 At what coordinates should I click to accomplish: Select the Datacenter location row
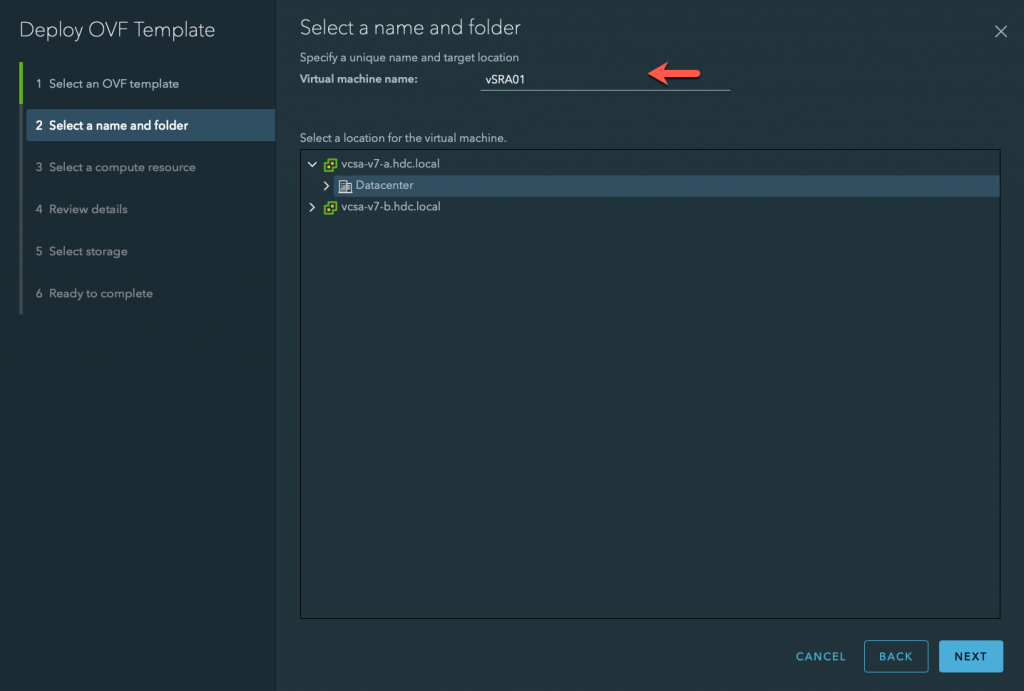click(x=666, y=185)
